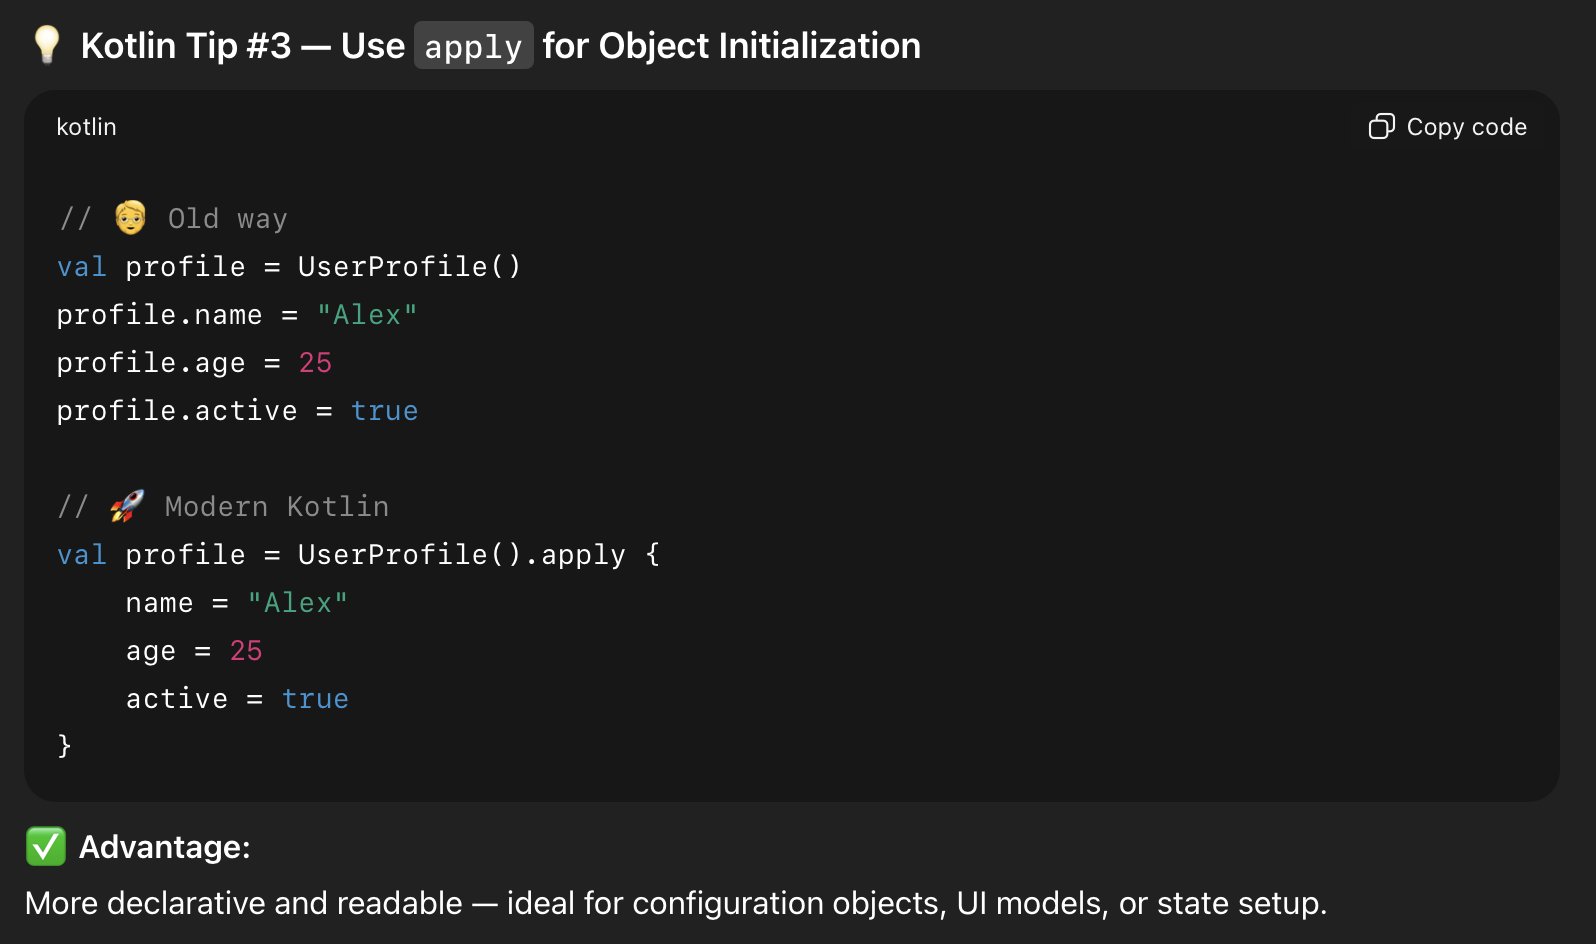Click the light bulb emoji in heading
Image resolution: width=1596 pixels, height=944 pixels.
click(x=47, y=45)
